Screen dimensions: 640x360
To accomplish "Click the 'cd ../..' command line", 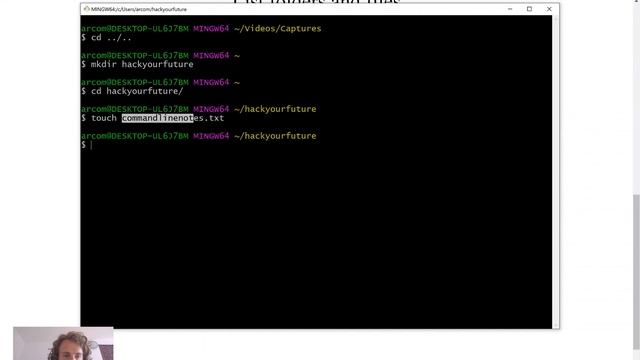I will 106,38.
